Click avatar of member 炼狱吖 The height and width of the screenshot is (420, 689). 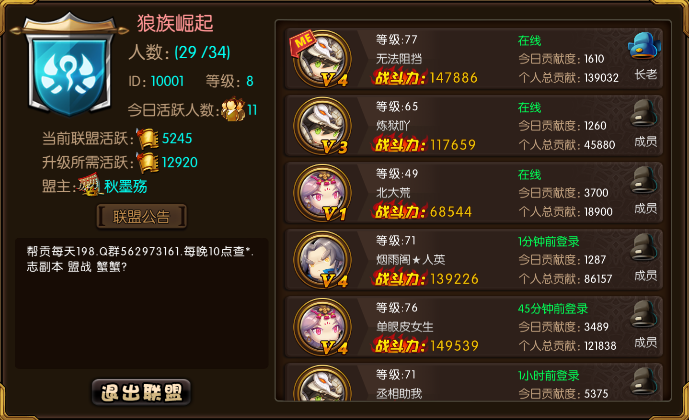click(x=322, y=126)
